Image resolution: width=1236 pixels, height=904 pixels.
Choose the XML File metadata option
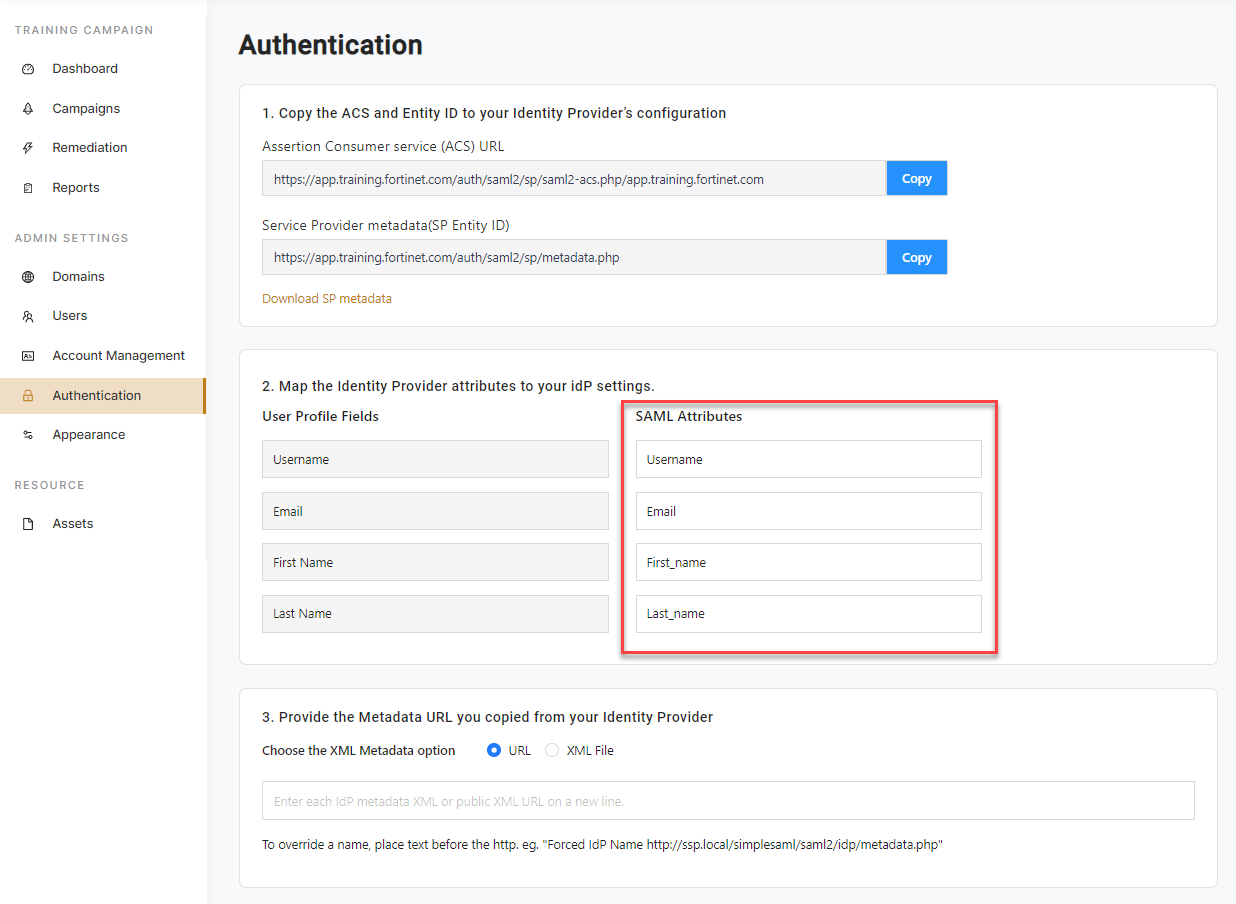pyautogui.click(x=551, y=750)
